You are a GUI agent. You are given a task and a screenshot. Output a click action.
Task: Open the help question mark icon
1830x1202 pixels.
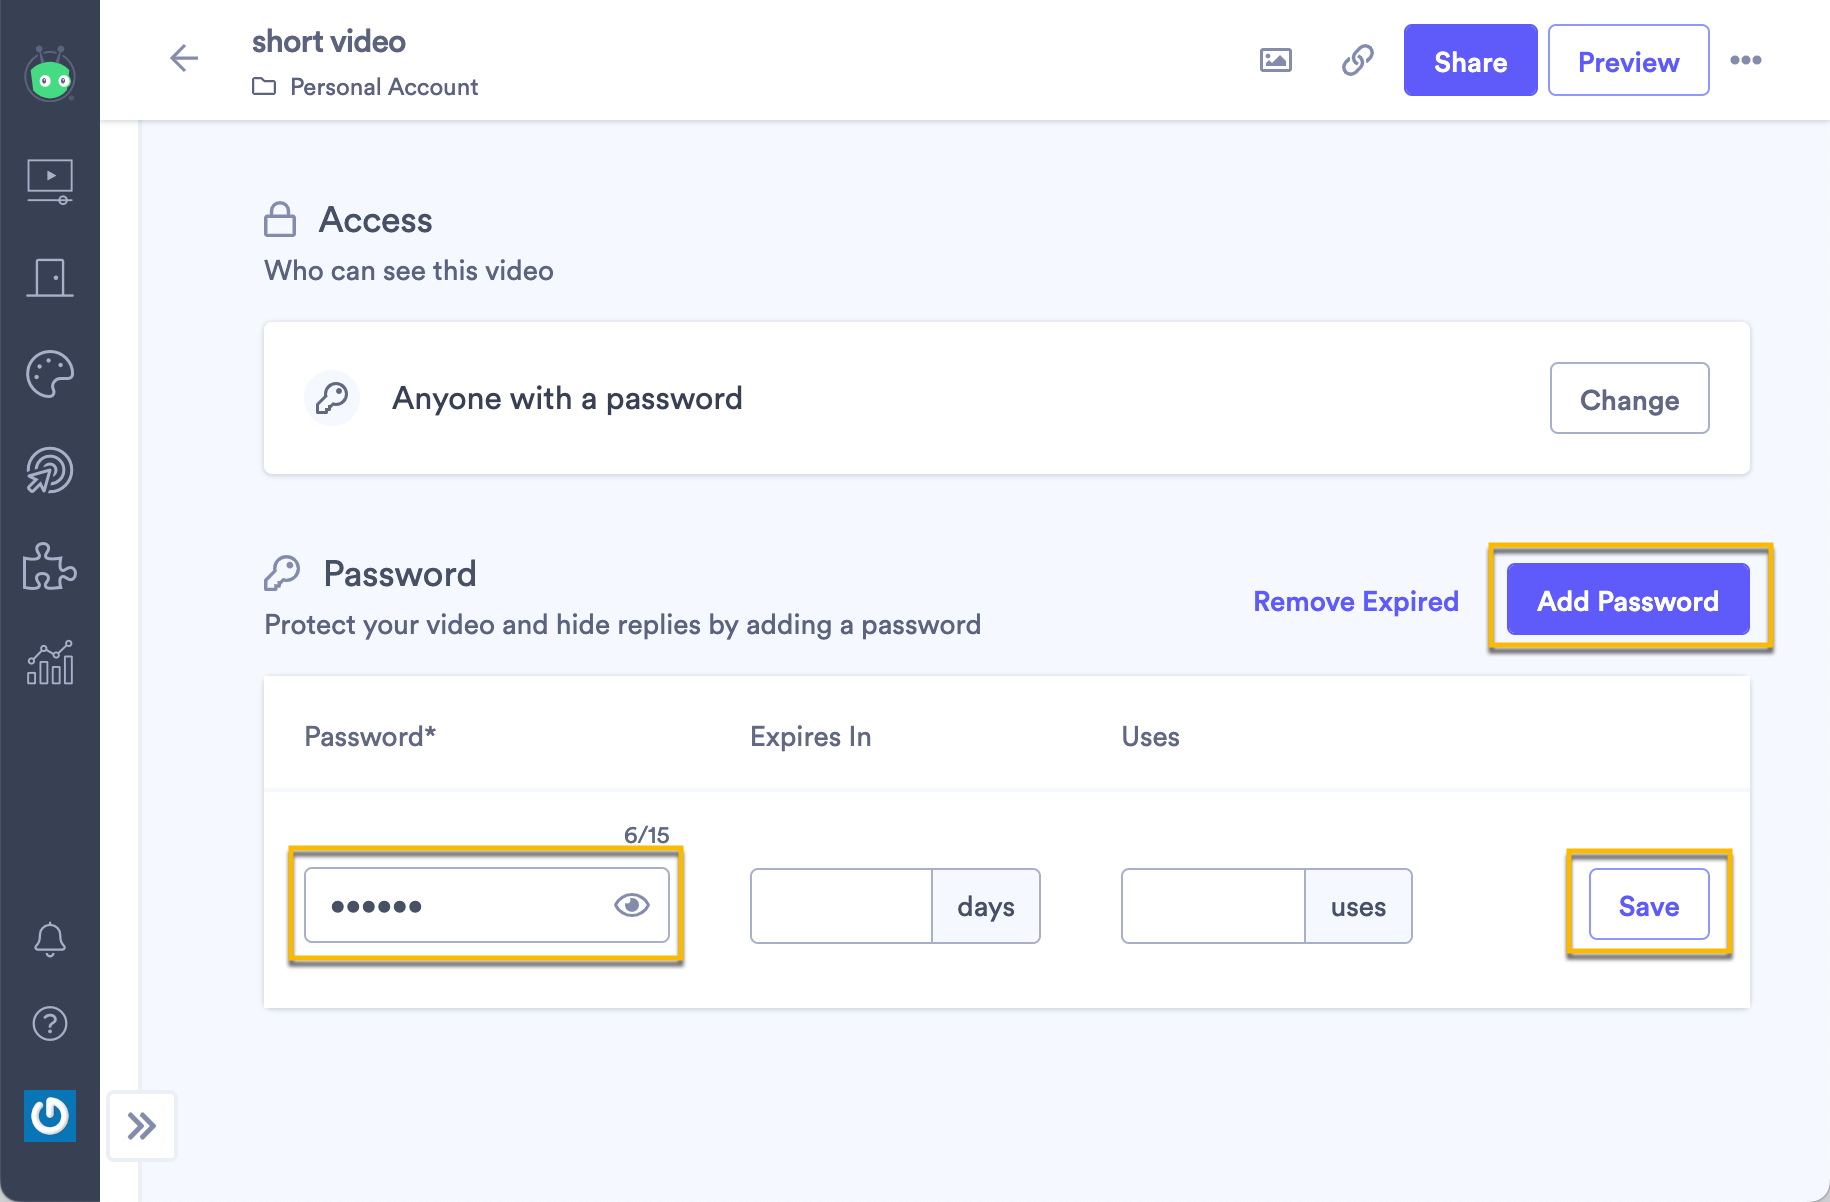[x=50, y=1024]
